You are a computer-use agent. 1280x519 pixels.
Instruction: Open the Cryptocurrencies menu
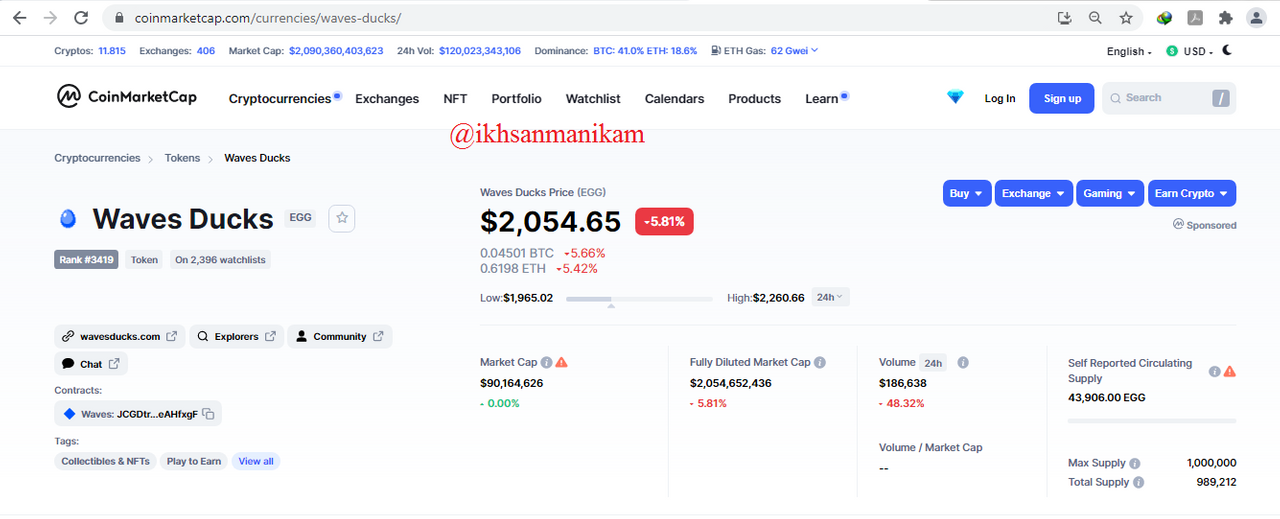[280, 98]
